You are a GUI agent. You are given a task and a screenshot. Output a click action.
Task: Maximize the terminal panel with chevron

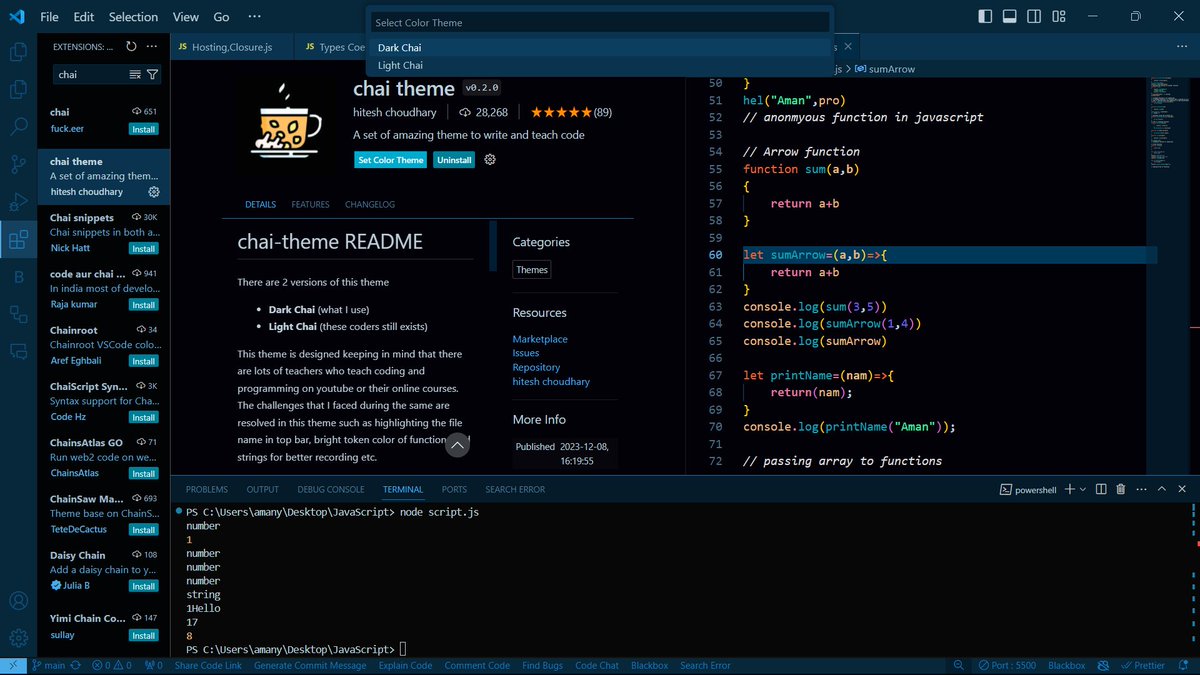pos(1161,489)
